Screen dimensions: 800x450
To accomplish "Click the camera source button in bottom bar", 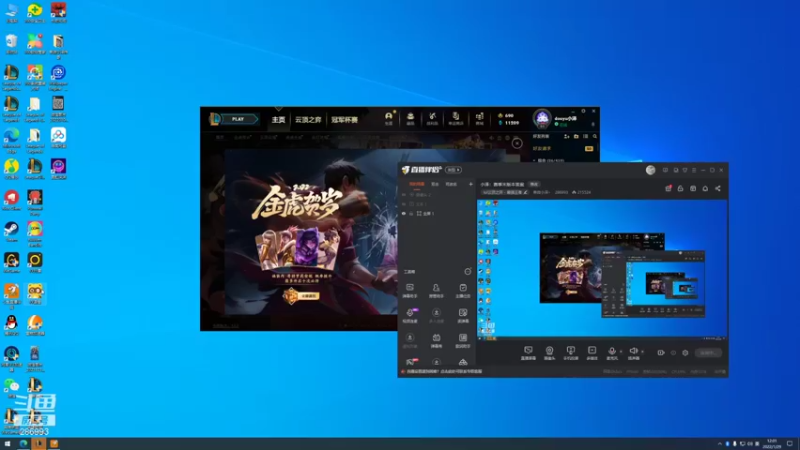I will (549, 353).
